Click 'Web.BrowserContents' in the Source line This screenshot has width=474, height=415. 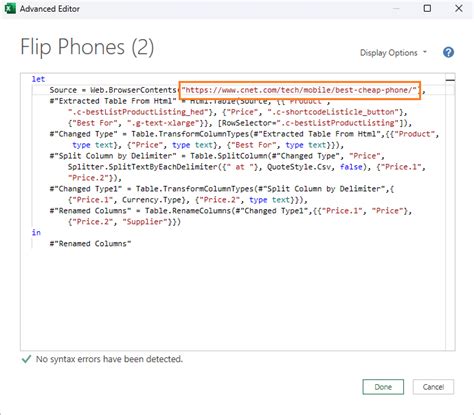[x=133, y=90]
